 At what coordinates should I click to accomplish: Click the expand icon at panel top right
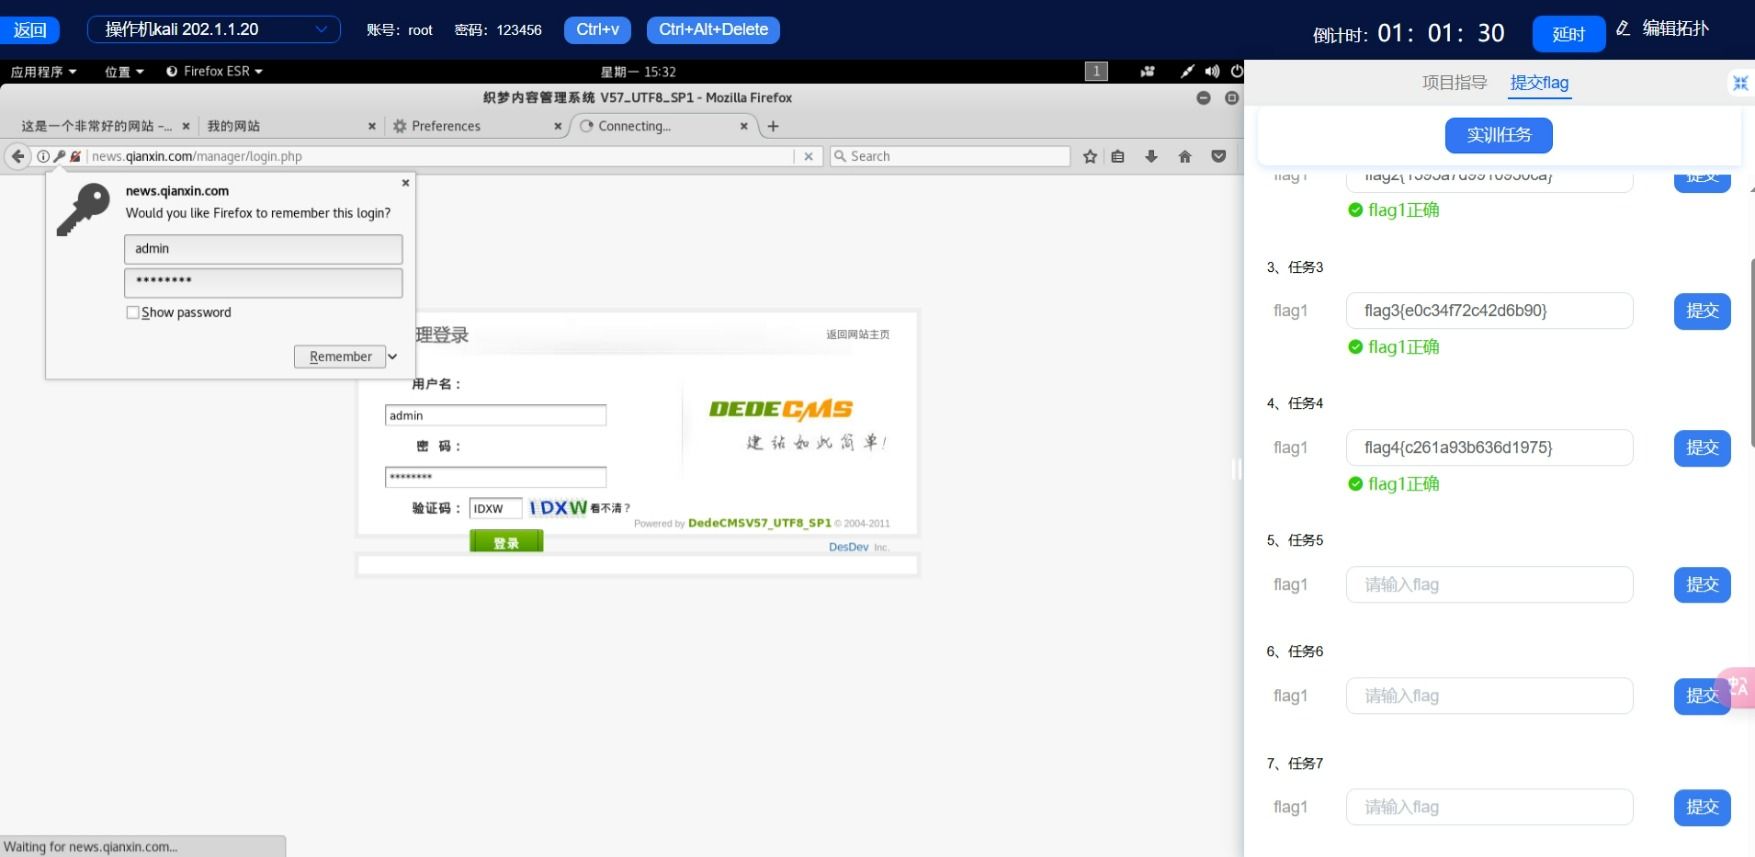tap(1741, 83)
